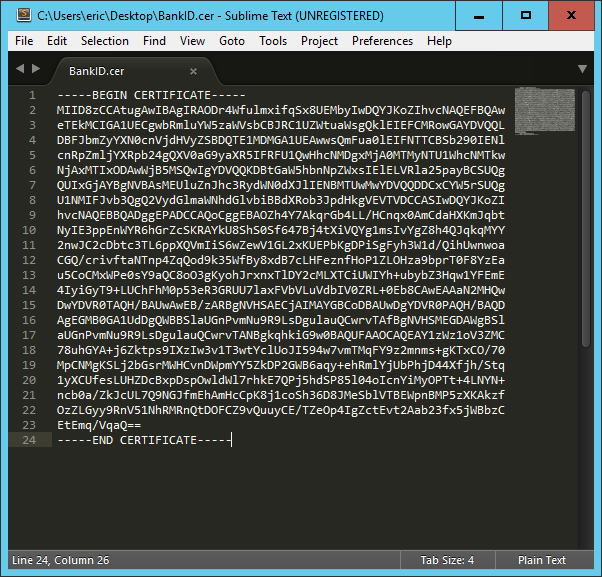Open the Selection menu
Screen dimensions: 602x577
pyautogui.click(x=105, y=41)
